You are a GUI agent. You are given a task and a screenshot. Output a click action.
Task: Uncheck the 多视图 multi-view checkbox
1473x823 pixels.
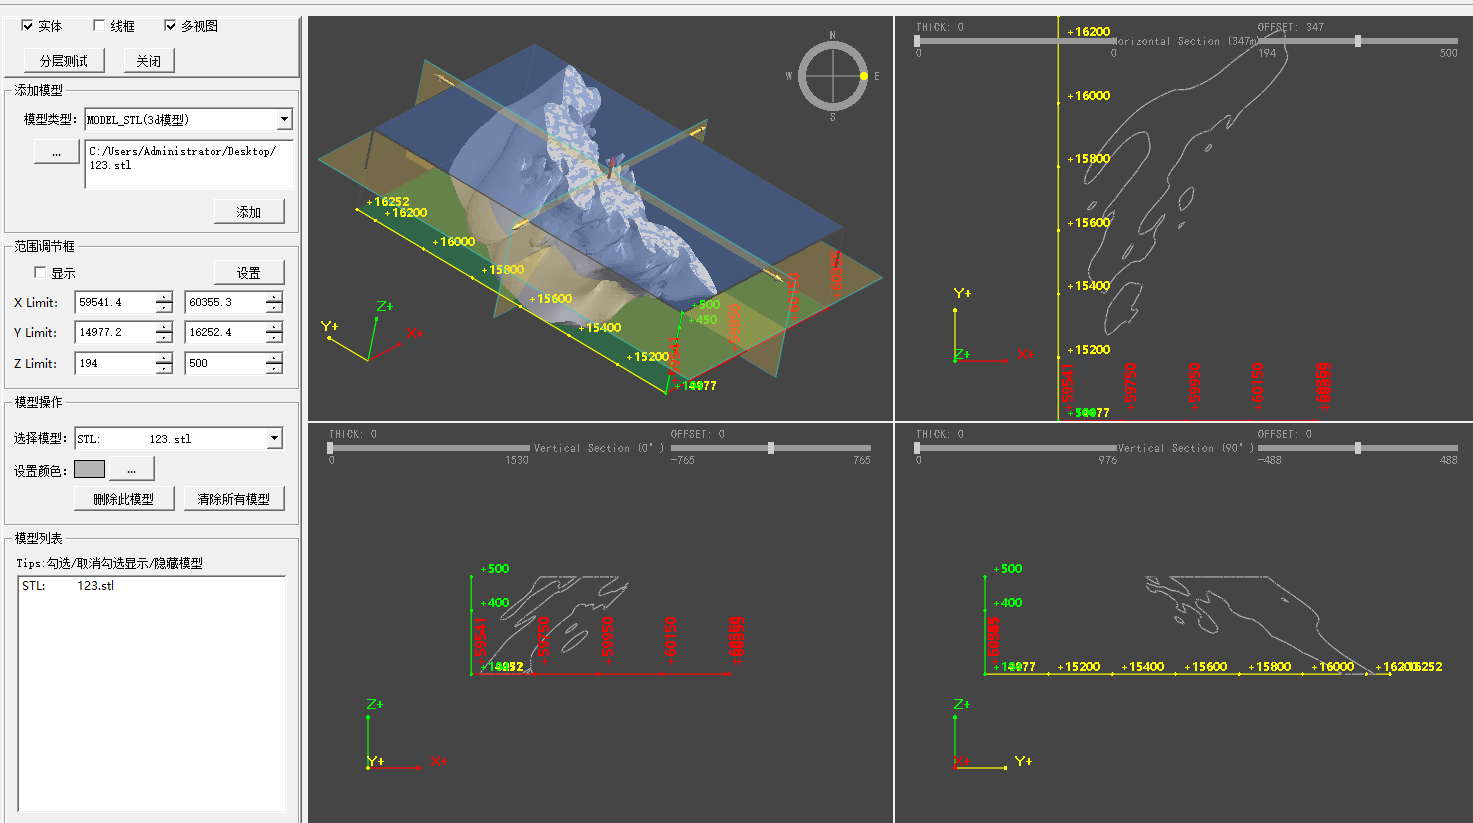170,26
